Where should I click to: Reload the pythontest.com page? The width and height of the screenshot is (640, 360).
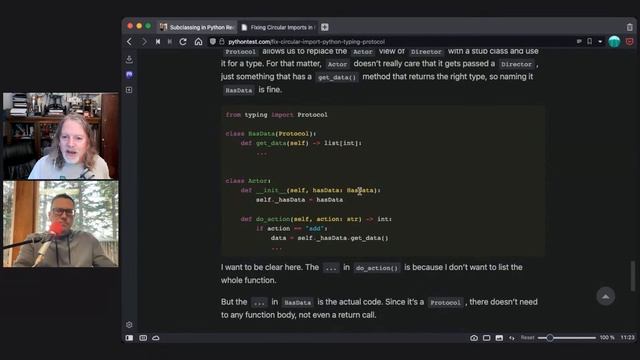click(183, 42)
